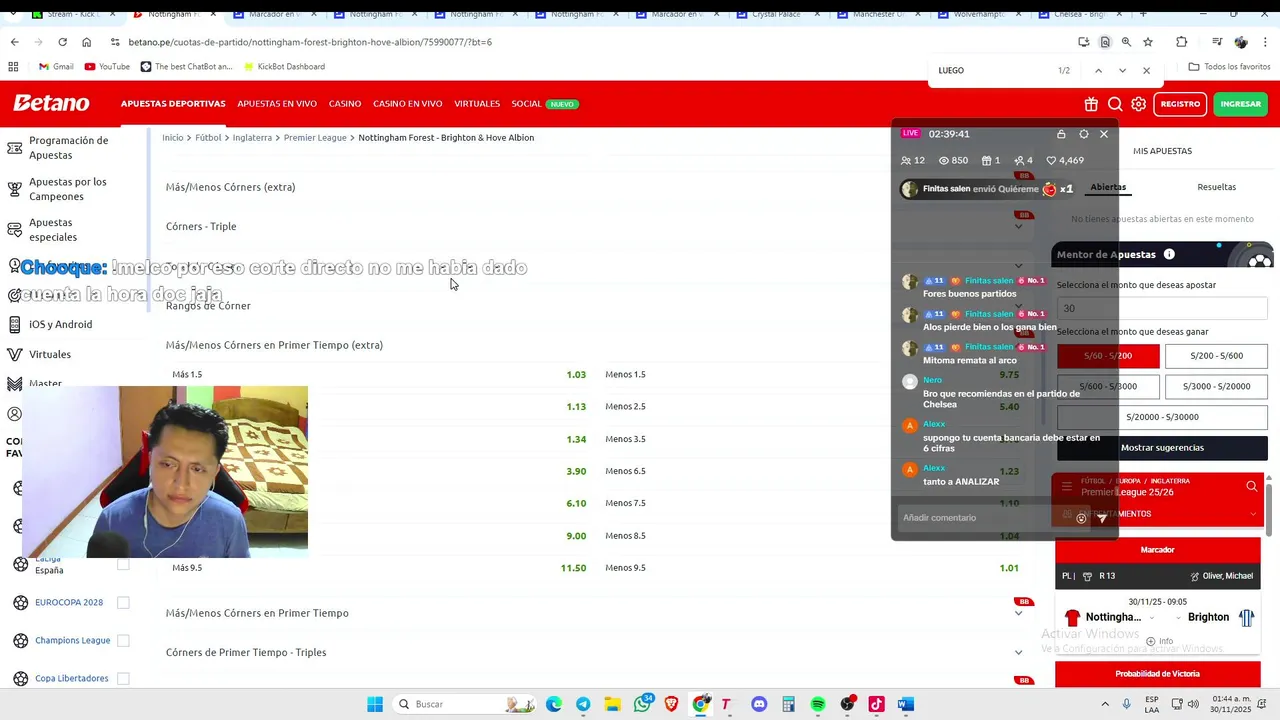1280x720 pixels.
Task: Search in Premier League 25/26 widget
Action: [1251, 486]
